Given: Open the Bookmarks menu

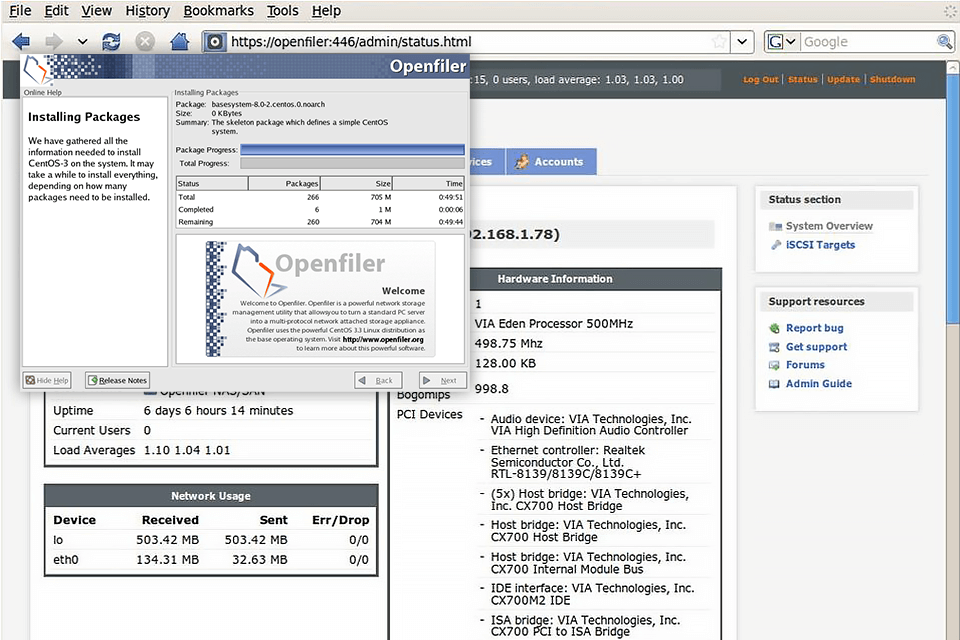Looking at the screenshot, I should [218, 11].
